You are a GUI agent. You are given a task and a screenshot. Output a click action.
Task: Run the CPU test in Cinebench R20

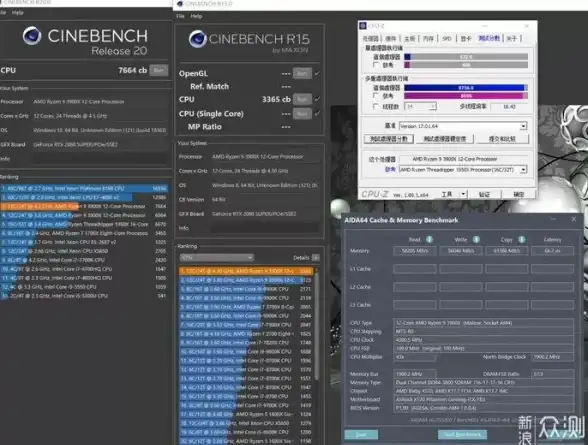159,70
